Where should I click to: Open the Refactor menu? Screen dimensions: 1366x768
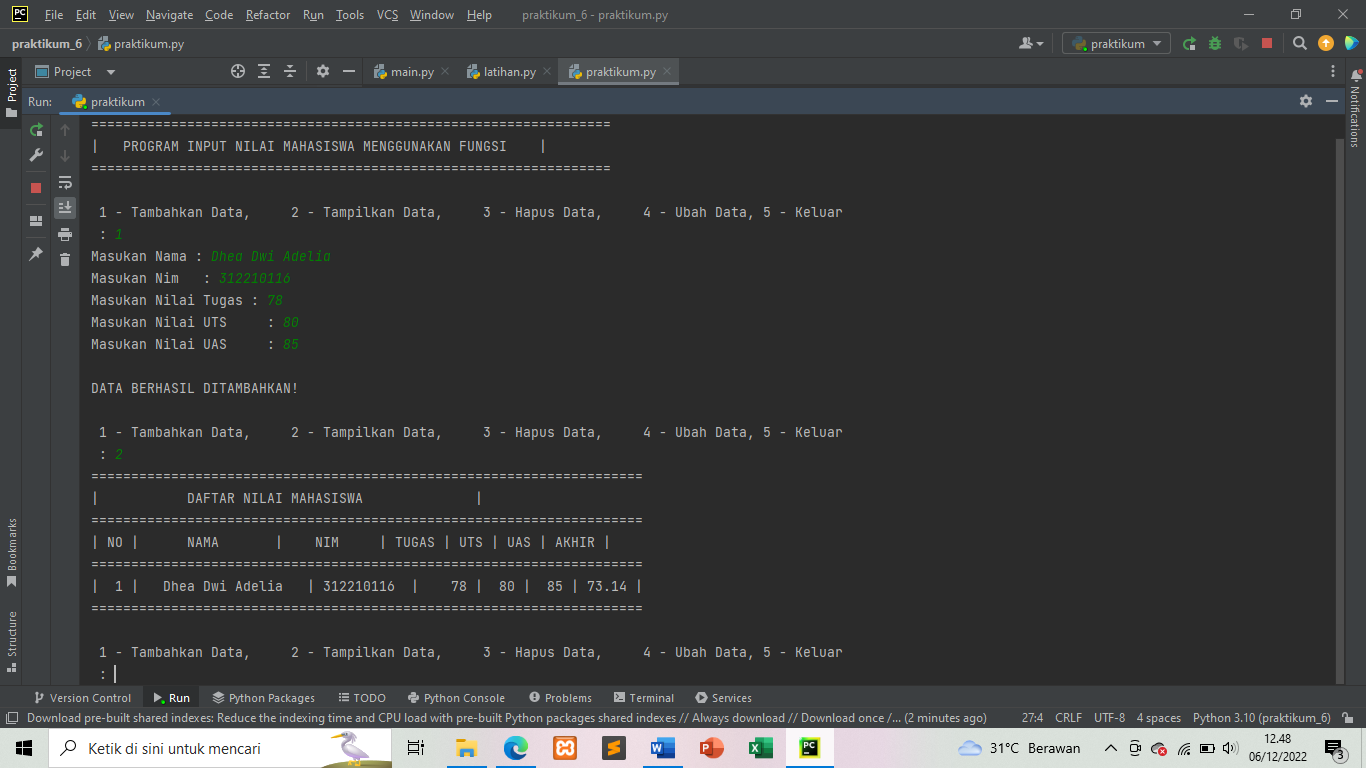(267, 15)
